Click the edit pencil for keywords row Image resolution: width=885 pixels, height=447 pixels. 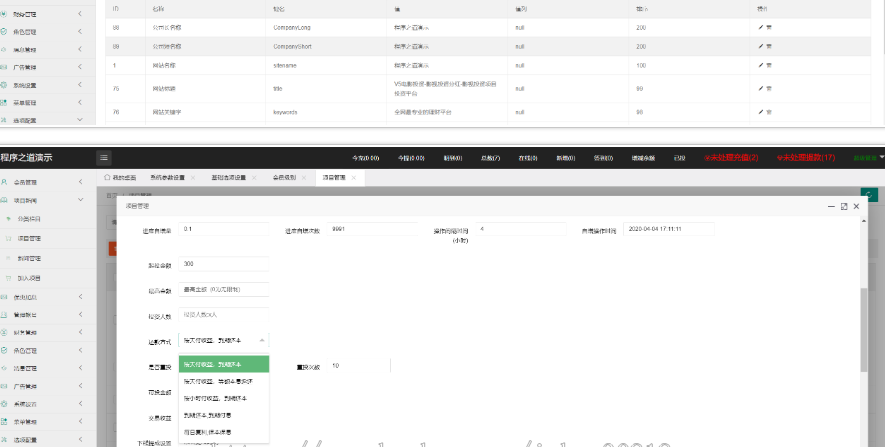pyautogui.click(x=761, y=112)
